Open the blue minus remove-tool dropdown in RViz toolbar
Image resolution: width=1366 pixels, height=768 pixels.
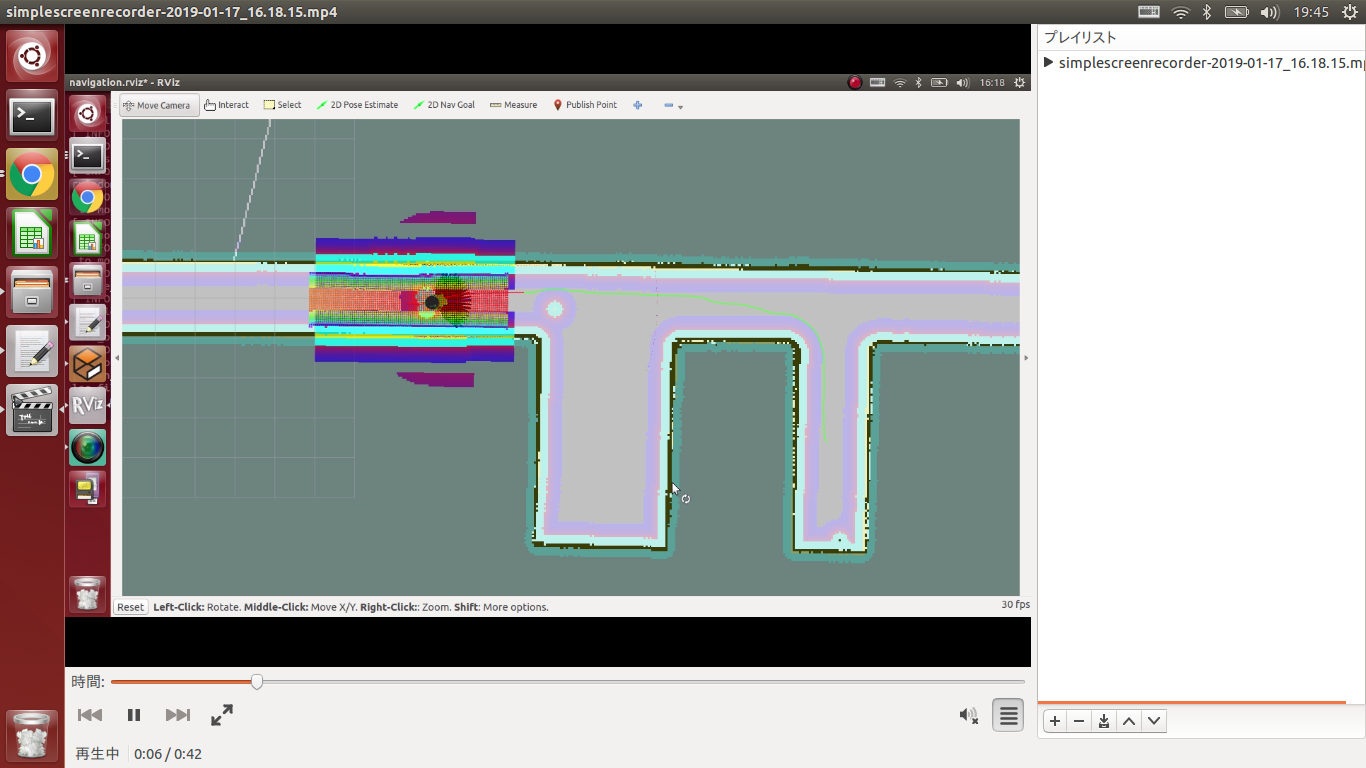[673, 105]
